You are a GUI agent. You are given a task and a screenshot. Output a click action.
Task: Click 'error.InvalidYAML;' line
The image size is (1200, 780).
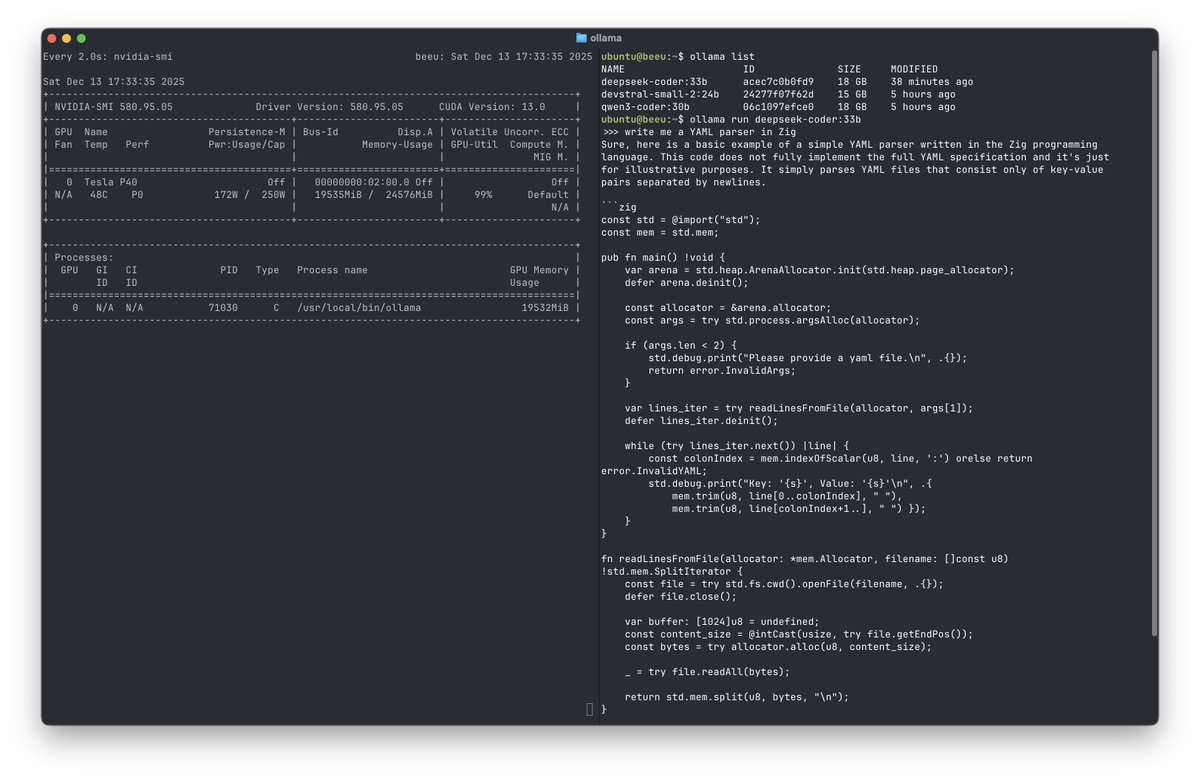pos(654,471)
